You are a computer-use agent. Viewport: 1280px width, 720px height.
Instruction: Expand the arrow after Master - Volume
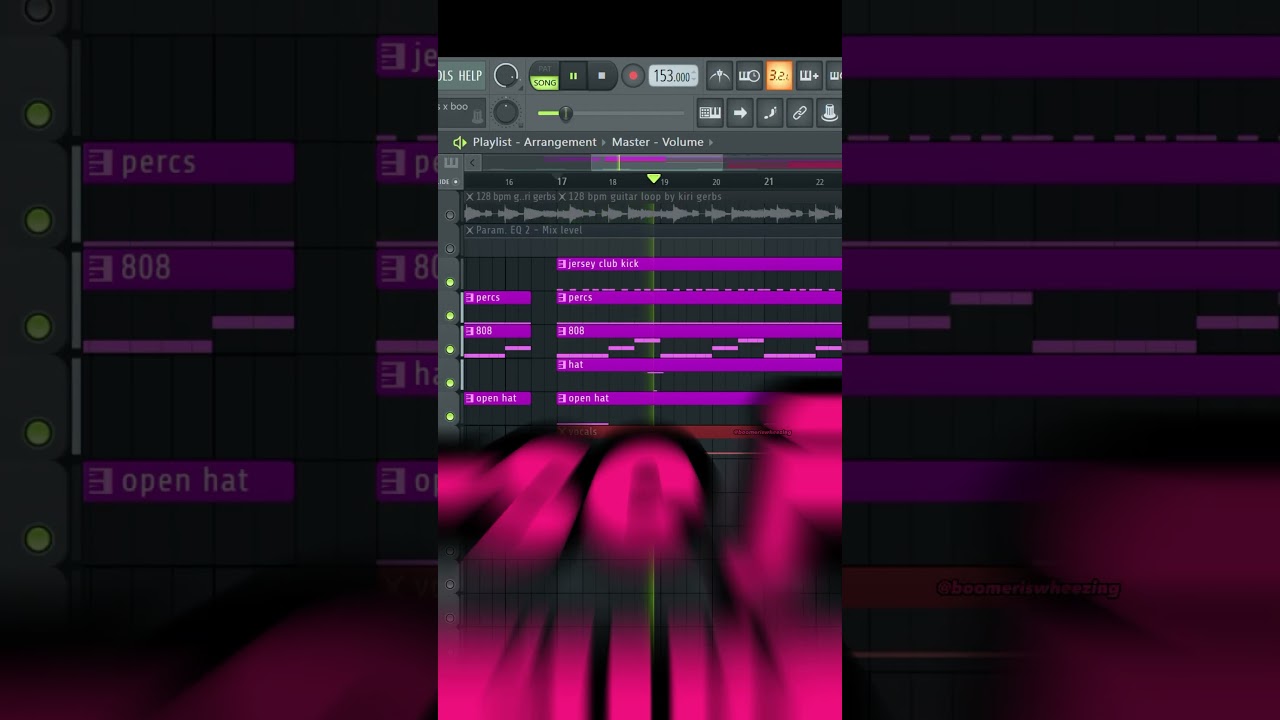(712, 143)
